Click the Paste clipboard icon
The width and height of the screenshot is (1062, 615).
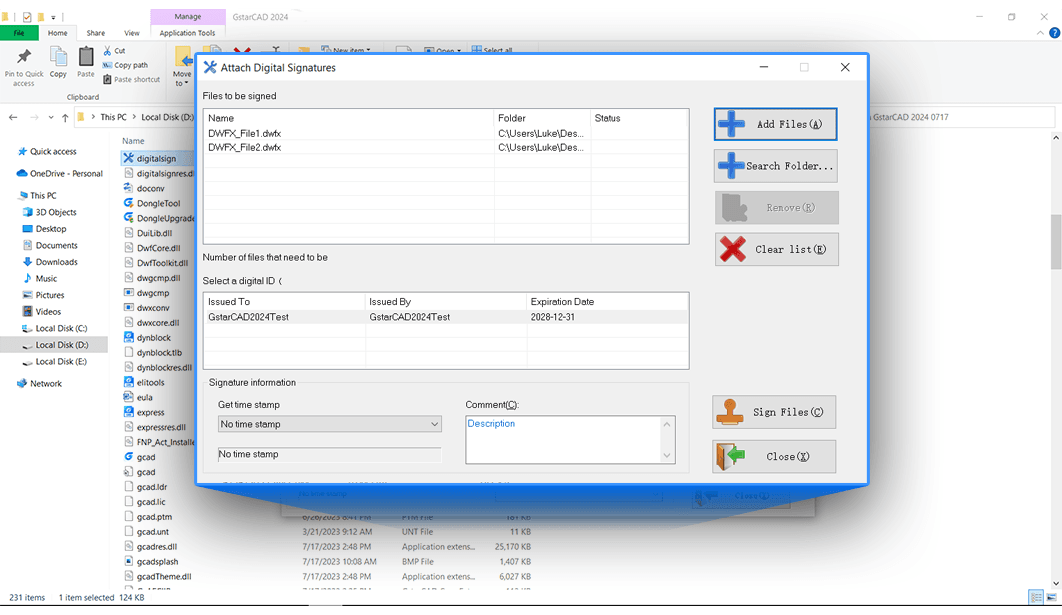click(x=86, y=62)
